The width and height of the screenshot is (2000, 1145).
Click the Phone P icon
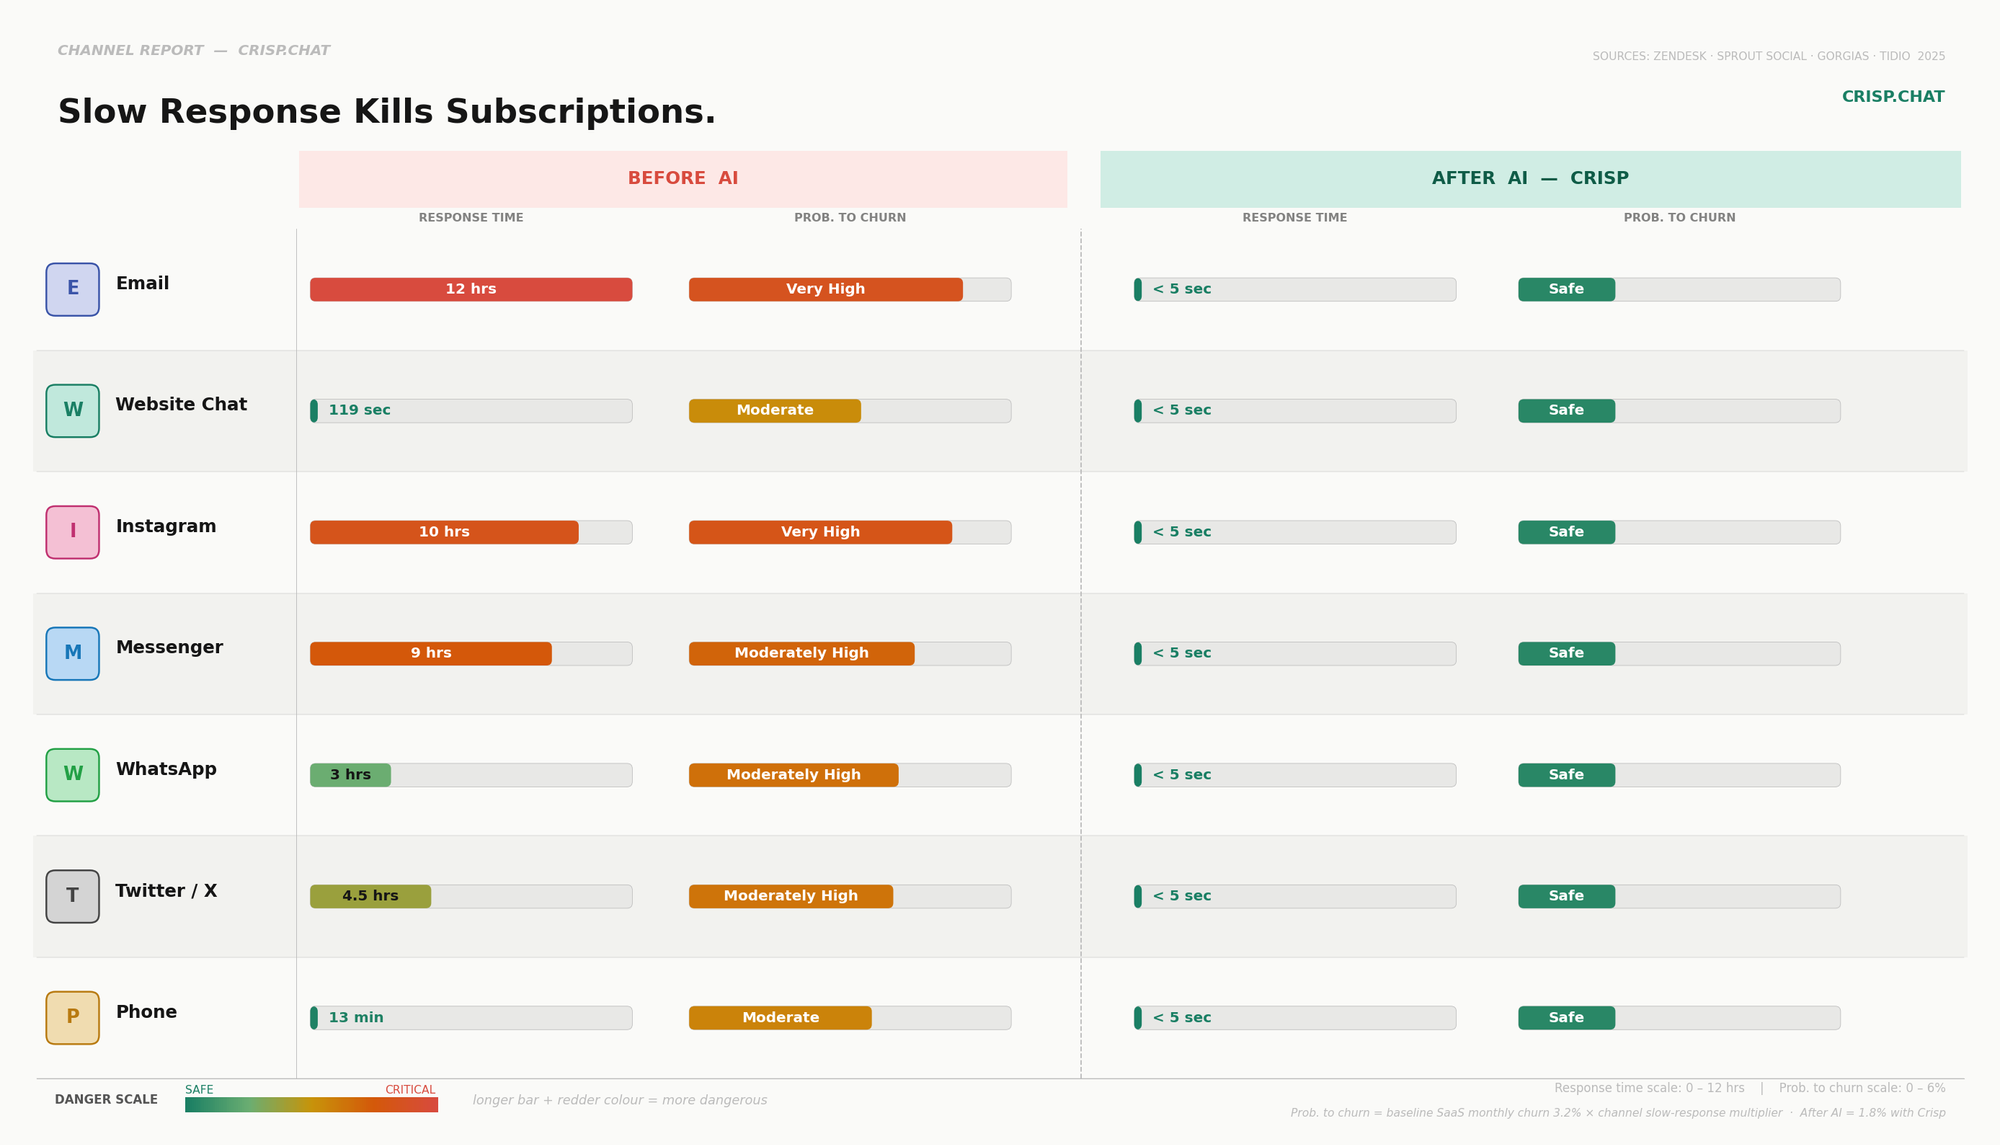[x=72, y=1018]
